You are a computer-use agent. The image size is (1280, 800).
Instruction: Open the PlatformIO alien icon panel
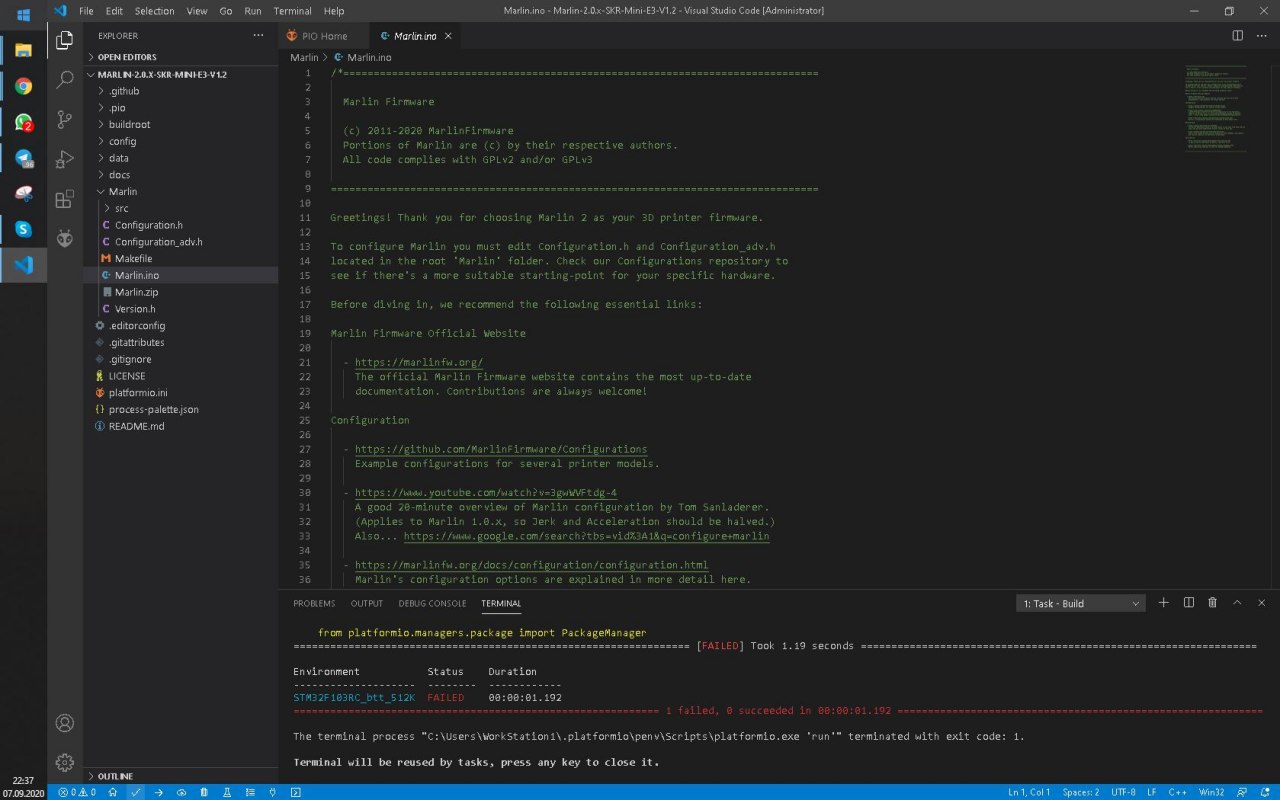(65, 238)
